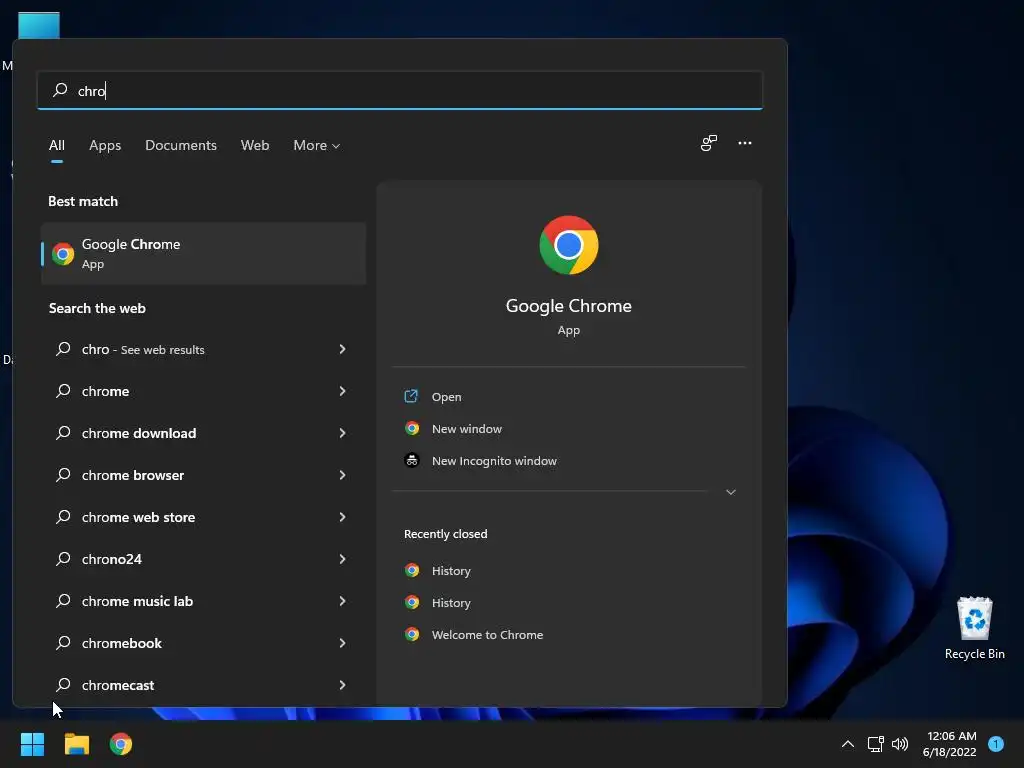Expand arrow for chrono24 suggestion
The width and height of the screenshot is (1024, 768).
point(342,559)
